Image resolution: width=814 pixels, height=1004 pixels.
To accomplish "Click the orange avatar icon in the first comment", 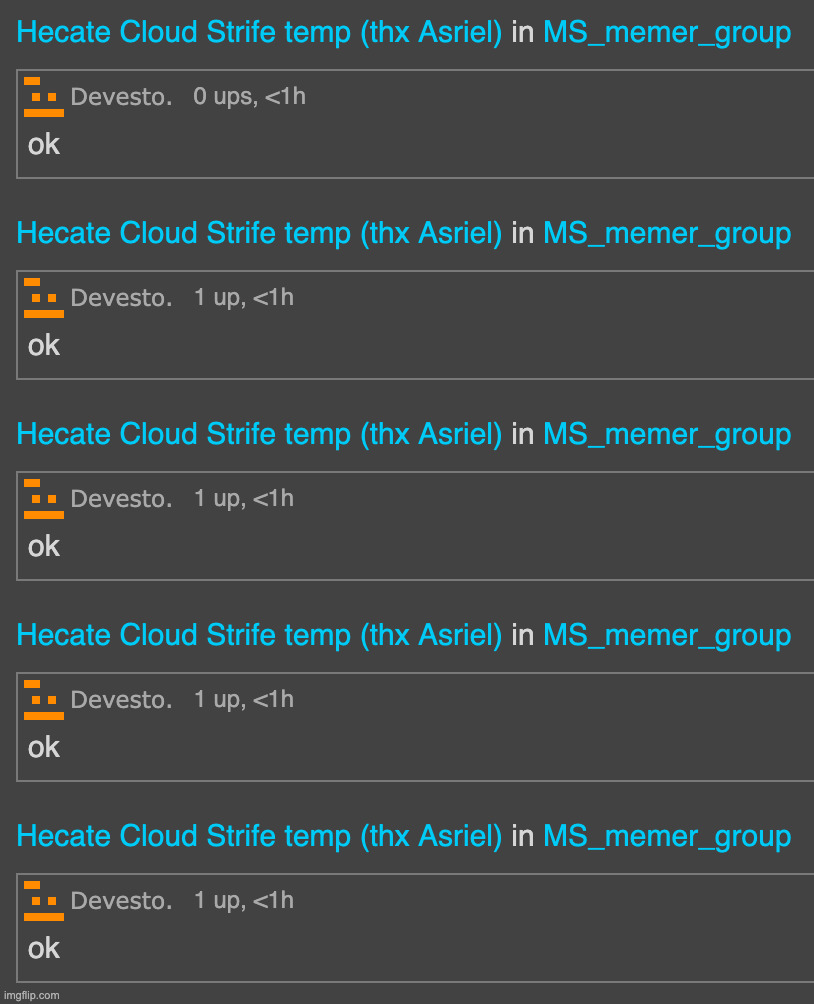I will (43, 97).
